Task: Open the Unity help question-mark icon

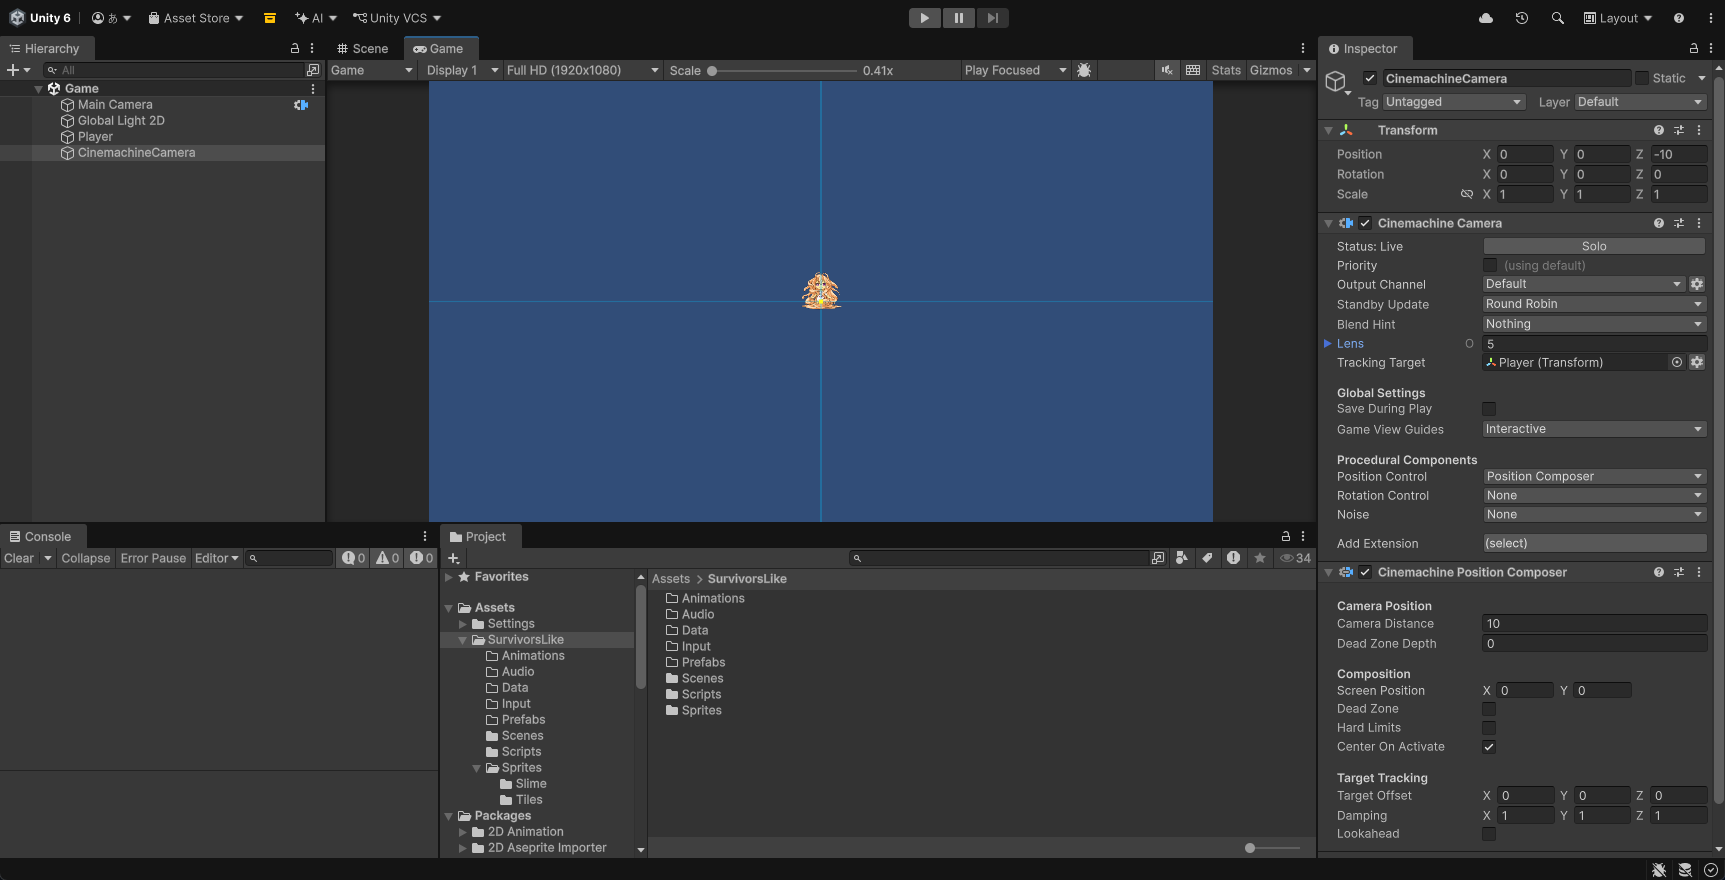Action: (1679, 18)
